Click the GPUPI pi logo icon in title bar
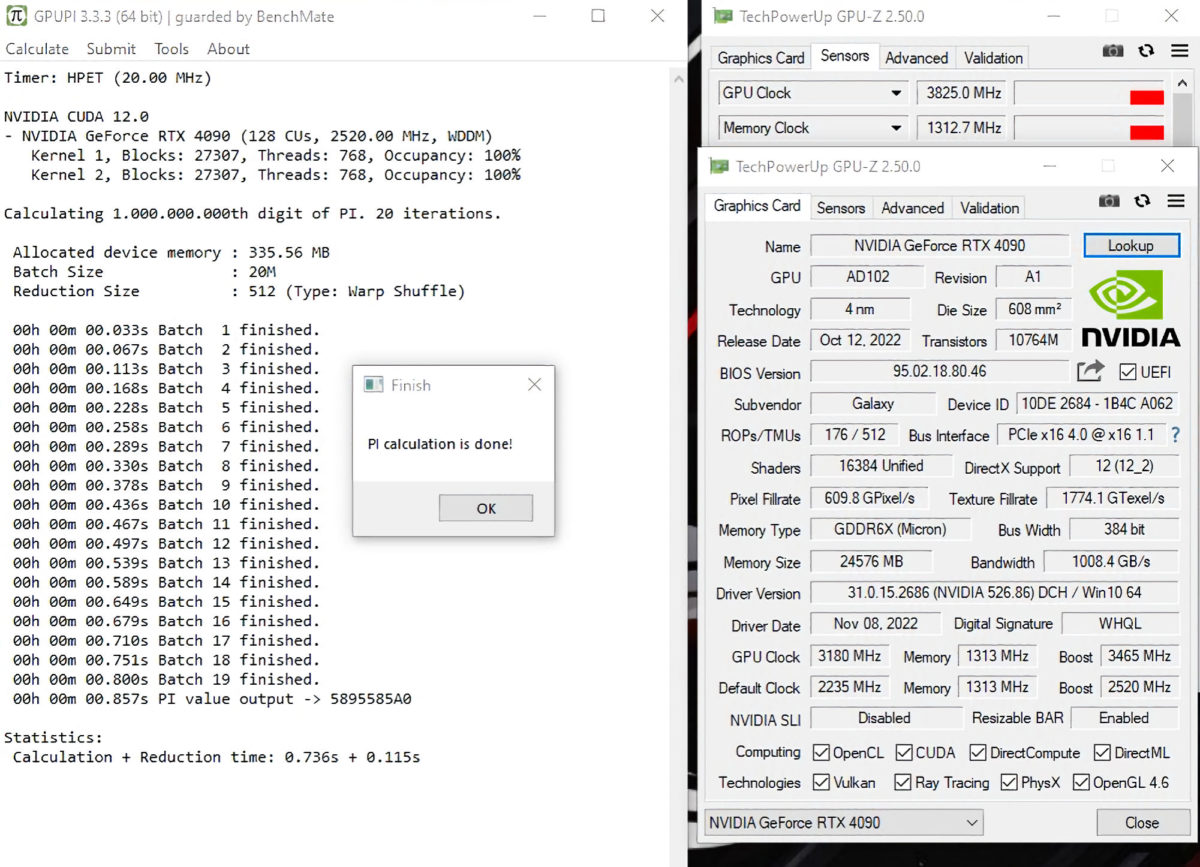The image size is (1200, 867). click(16, 16)
